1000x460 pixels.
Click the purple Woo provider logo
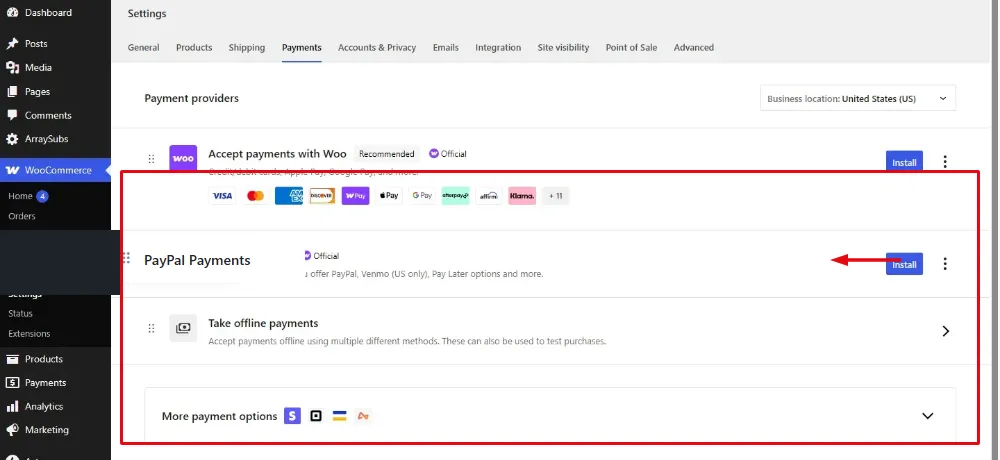[x=183, y=158]
